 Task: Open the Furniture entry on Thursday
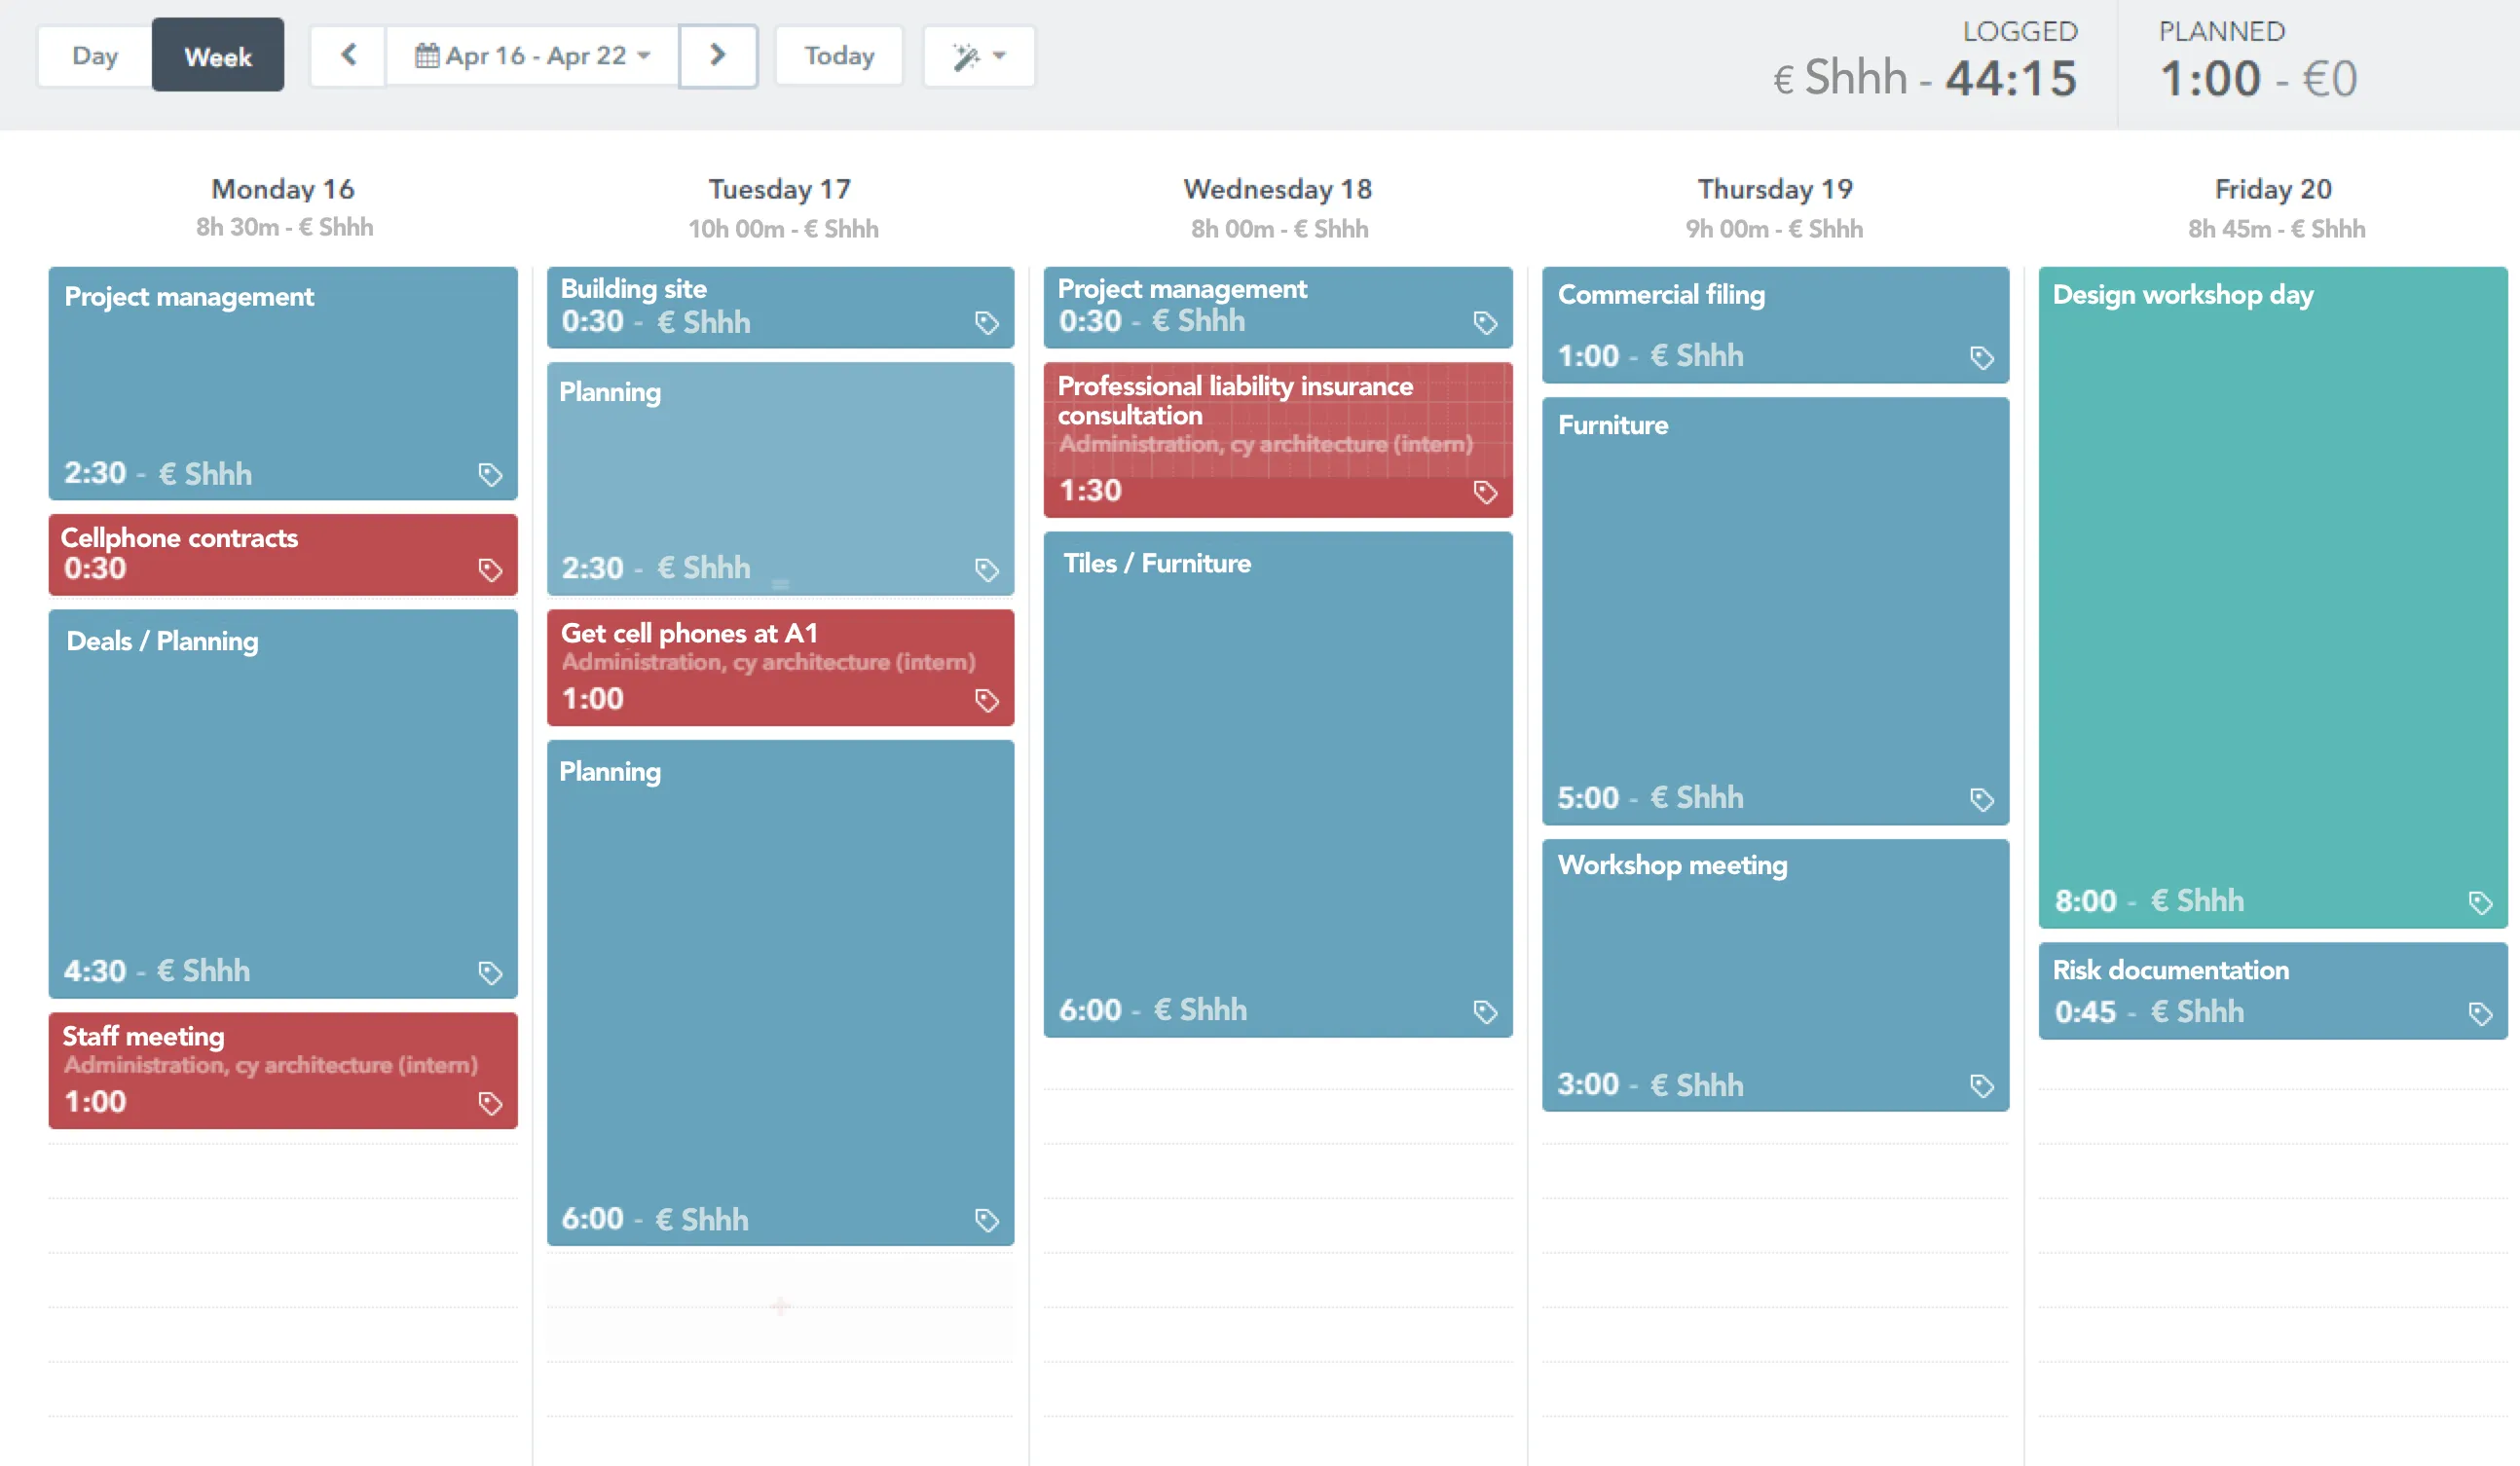pos(1774,610)
